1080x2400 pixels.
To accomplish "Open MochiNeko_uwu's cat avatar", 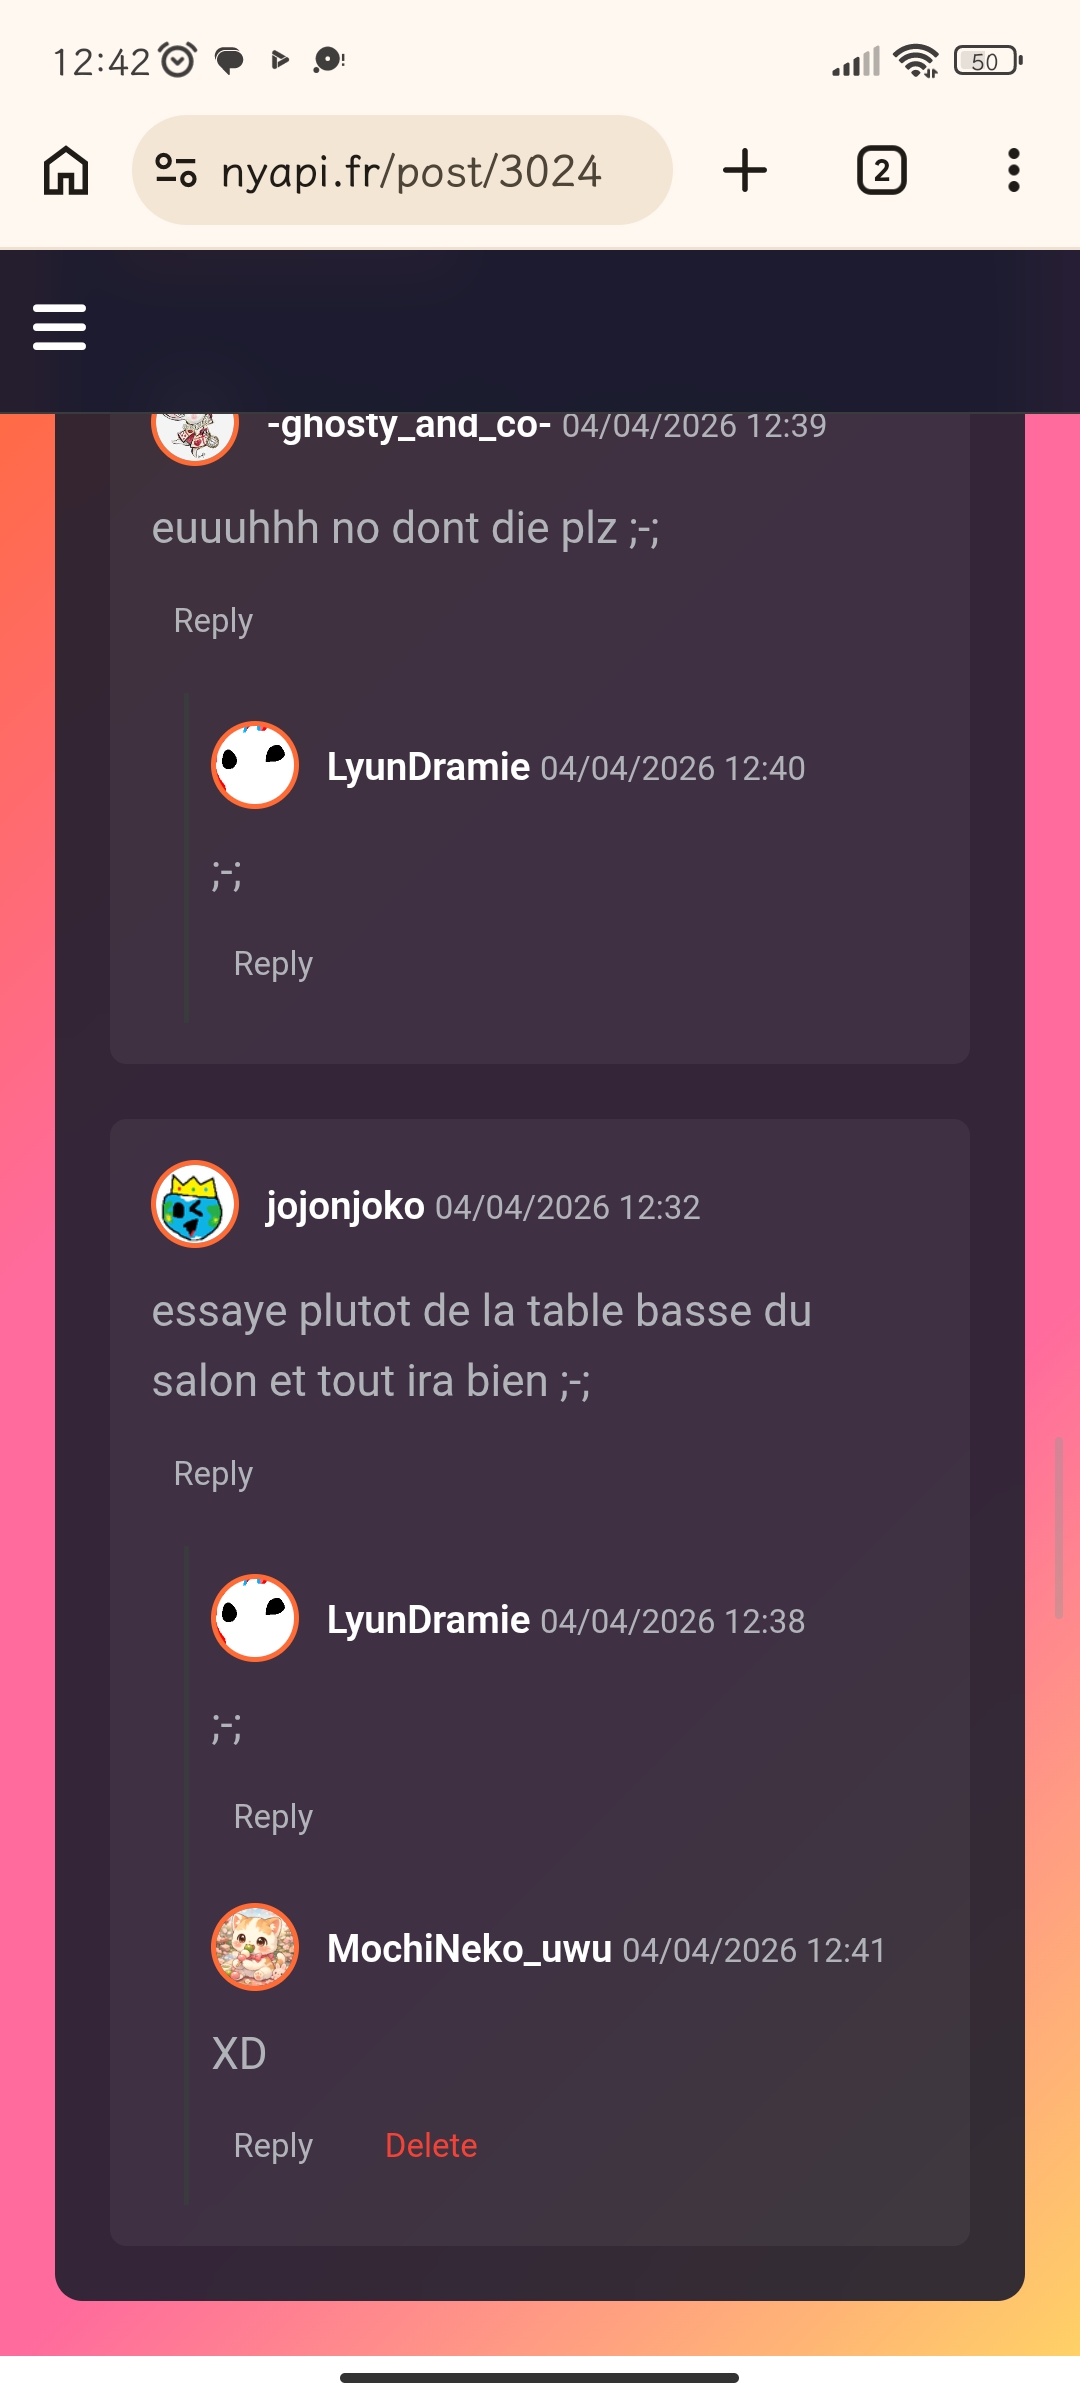I will (255, 1947).
